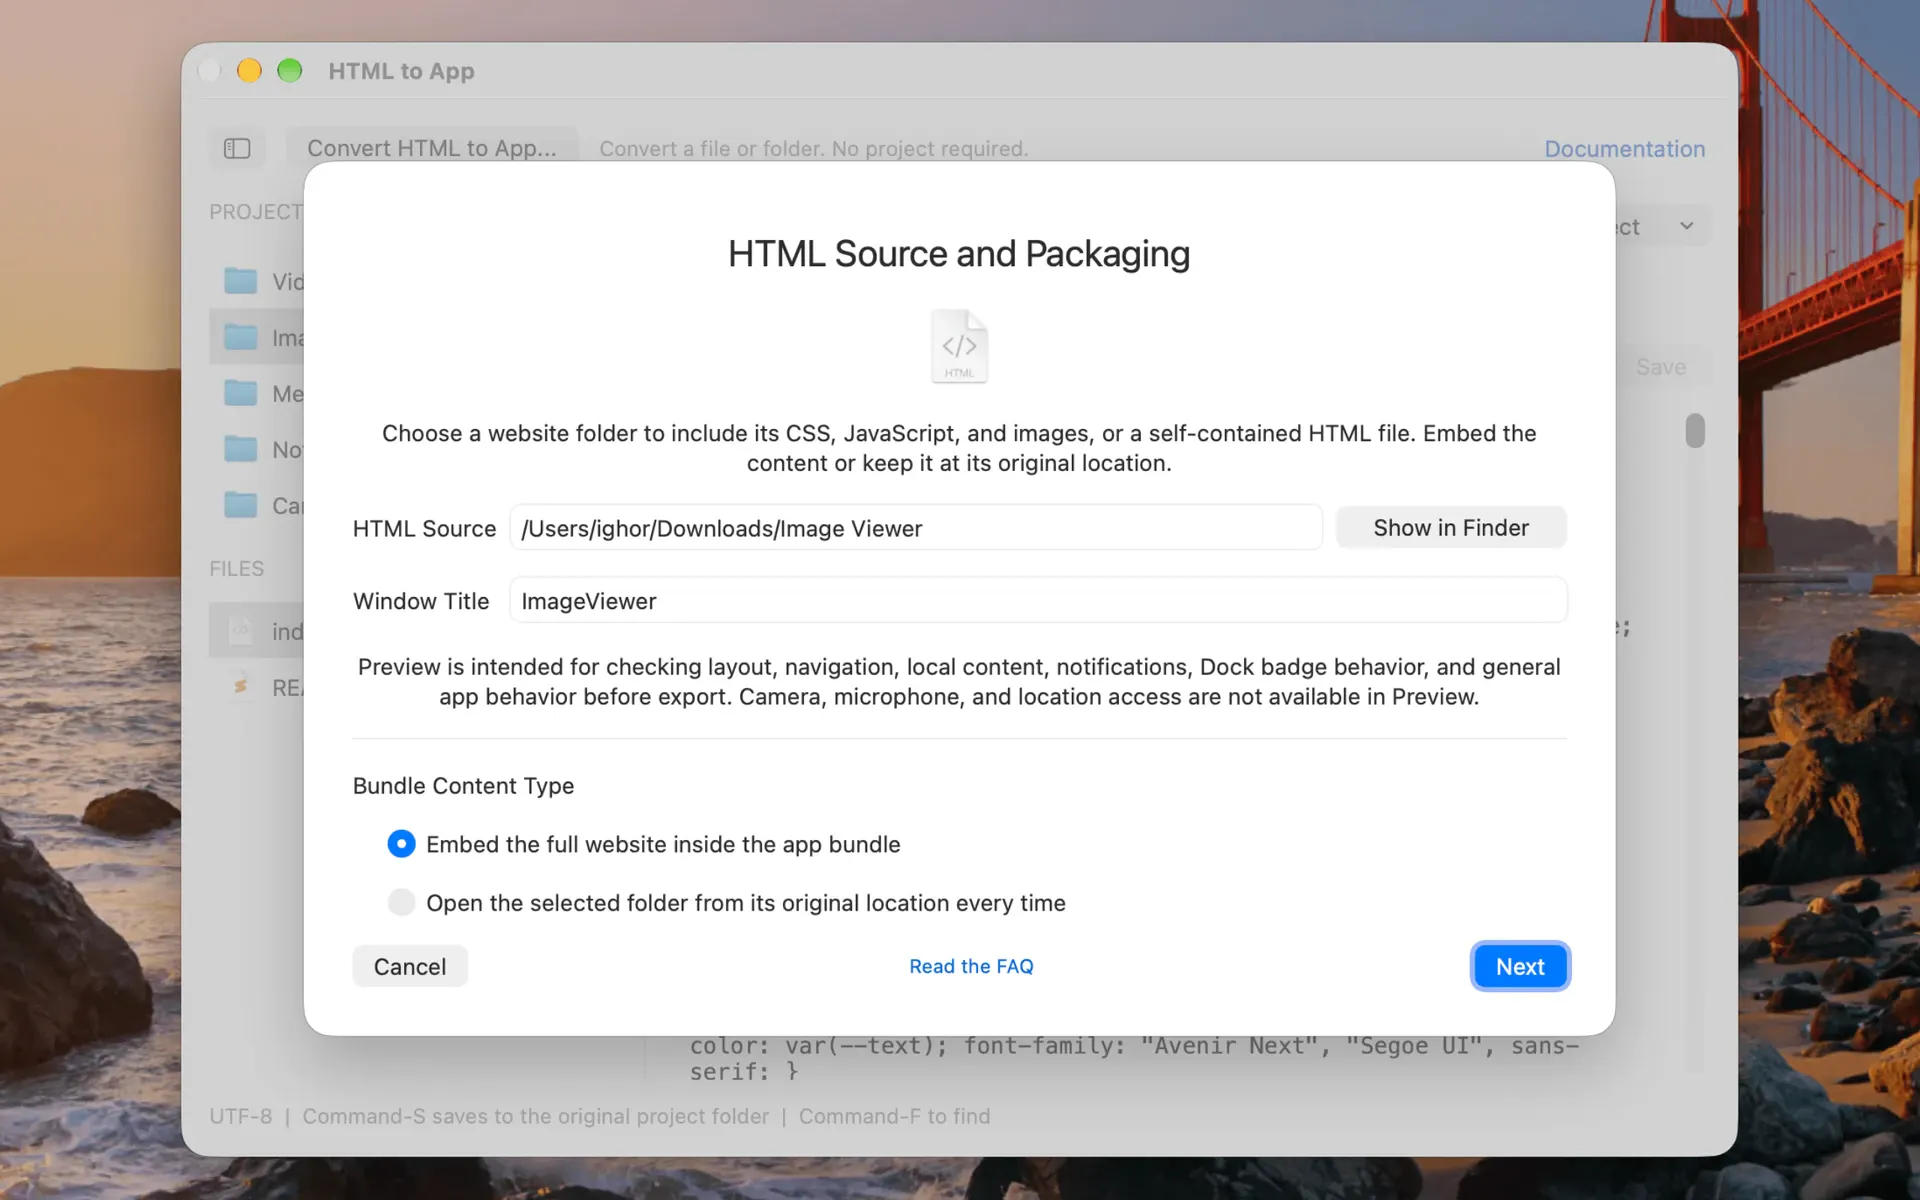Screen dimensions: 1920x1200
Task: Select the Vid project folder icon
Action: 240,281
